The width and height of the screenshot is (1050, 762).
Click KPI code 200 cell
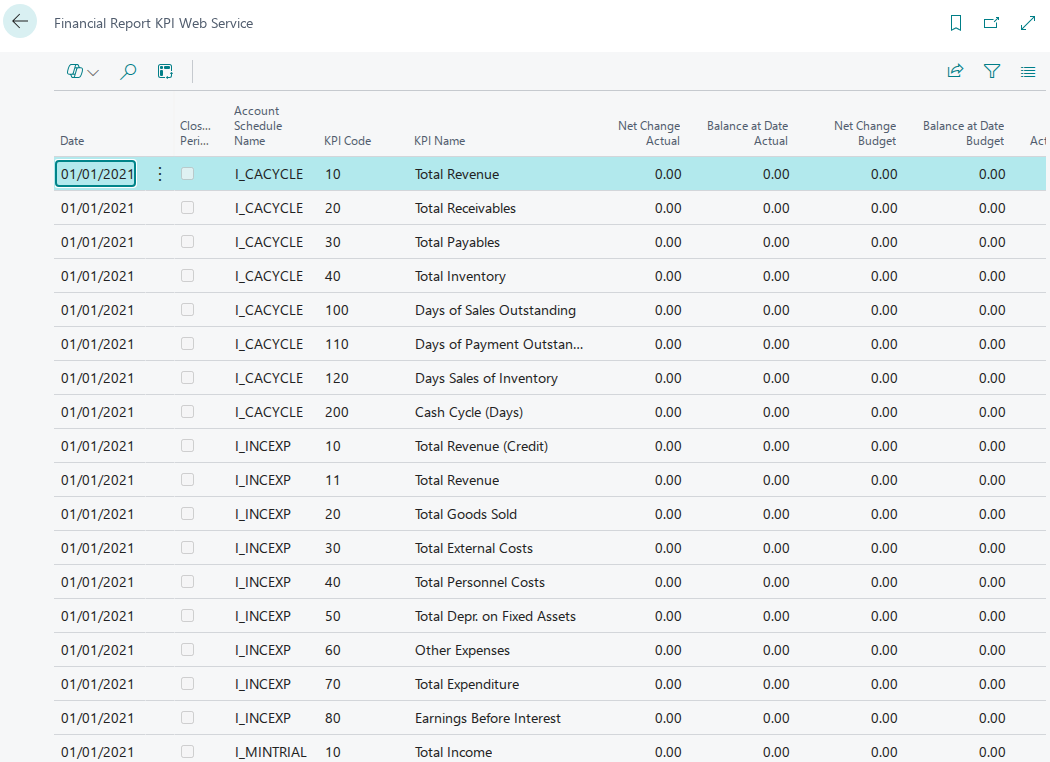click(337, 412)
